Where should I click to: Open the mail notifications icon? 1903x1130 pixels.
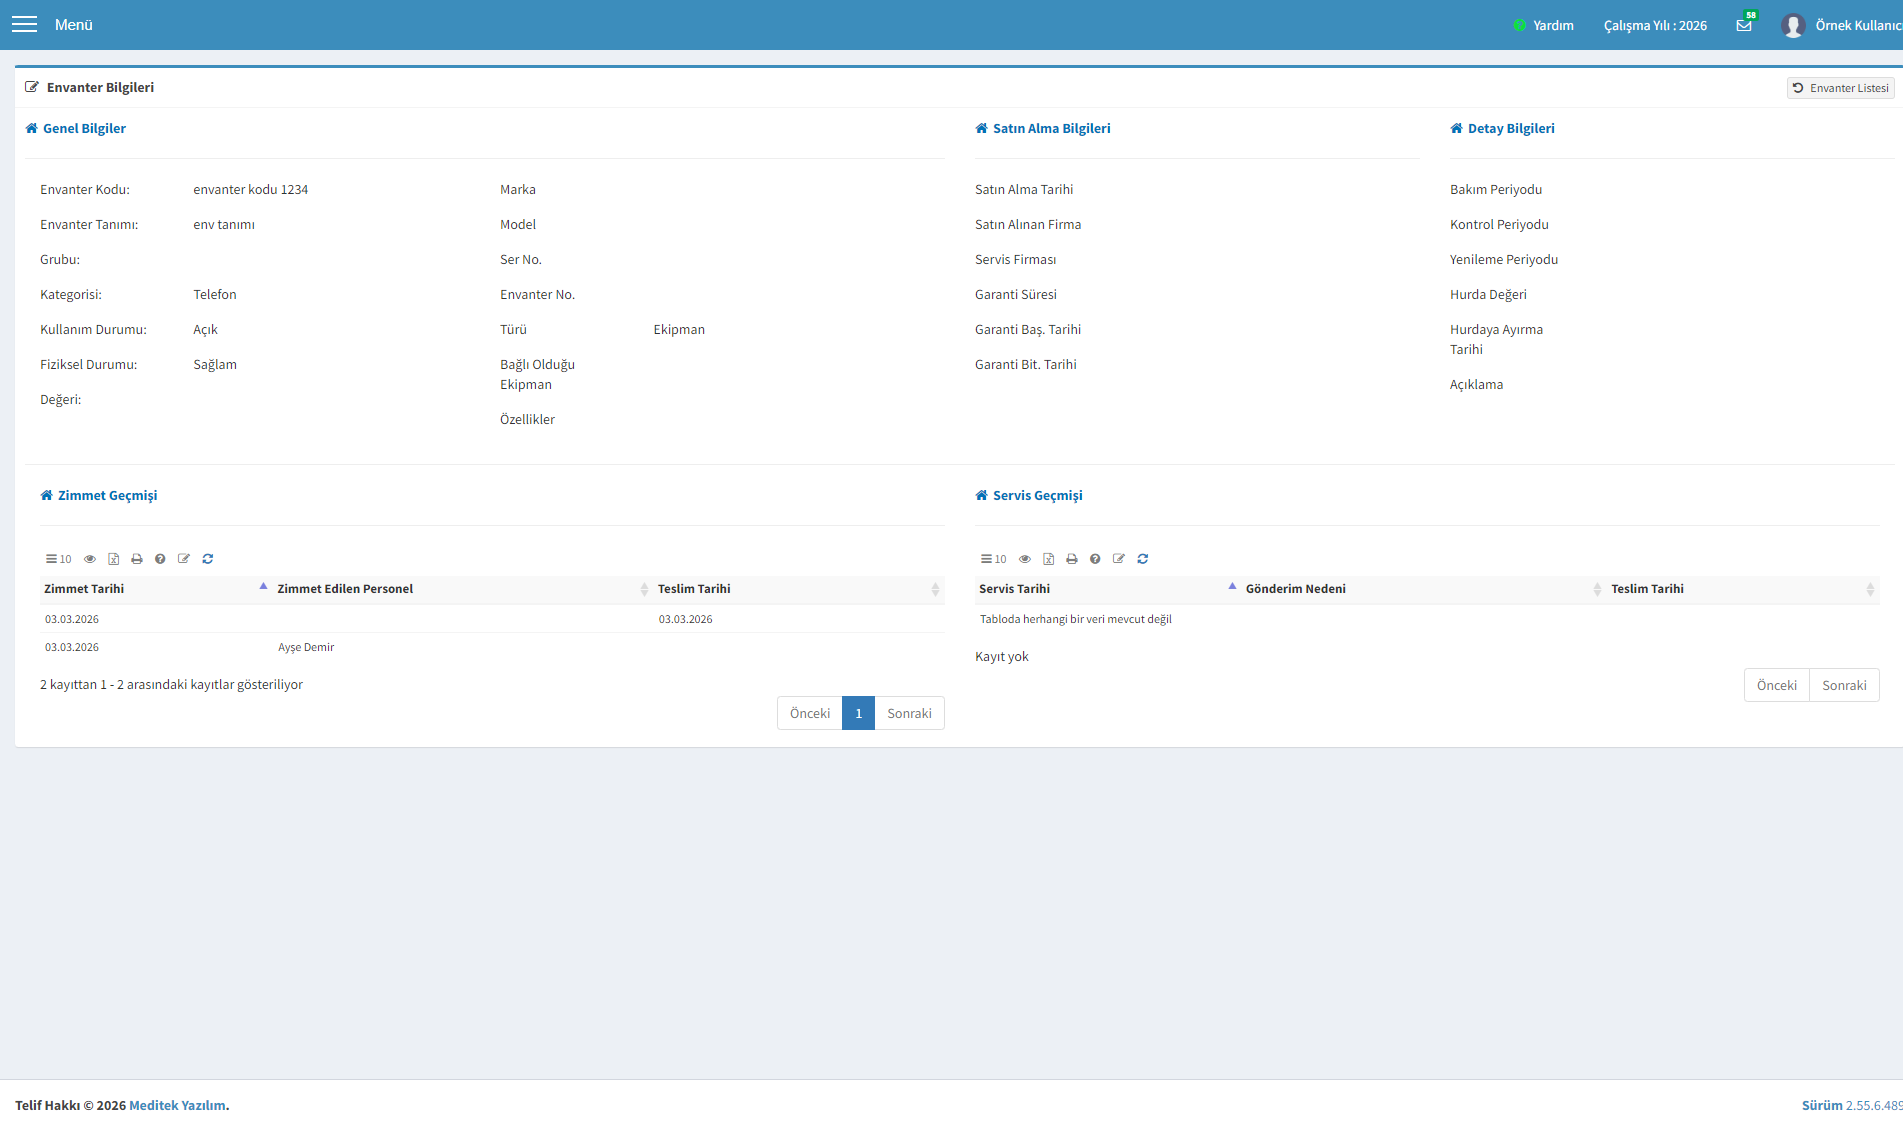1744,25
